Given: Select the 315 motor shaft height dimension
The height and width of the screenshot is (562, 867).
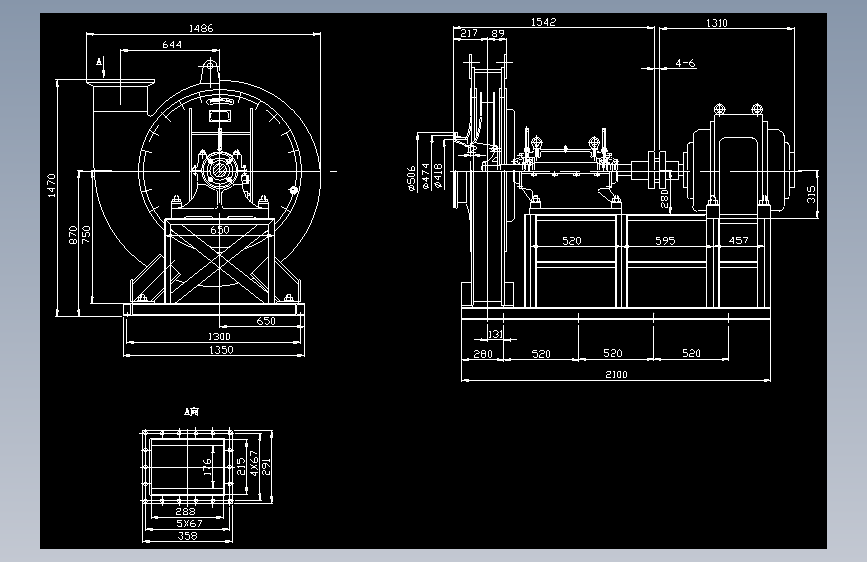Looking at the screenshot, I should (x=811, y=194).
